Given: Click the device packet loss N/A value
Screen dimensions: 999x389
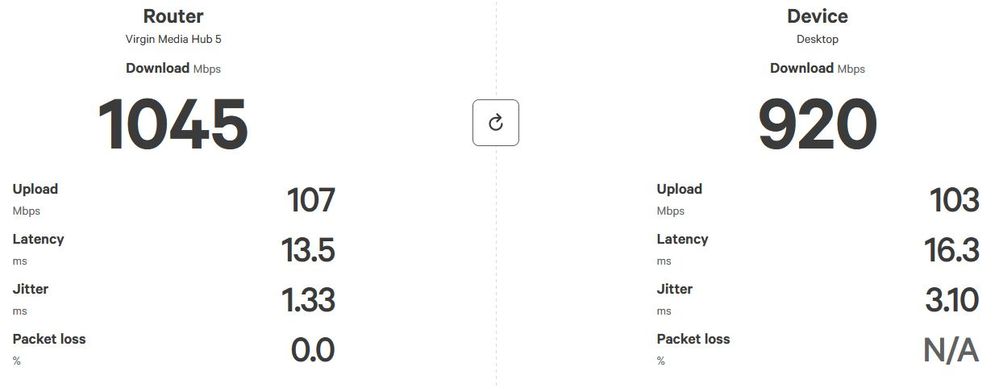Looking at the screenshot, I should point(951,351).
